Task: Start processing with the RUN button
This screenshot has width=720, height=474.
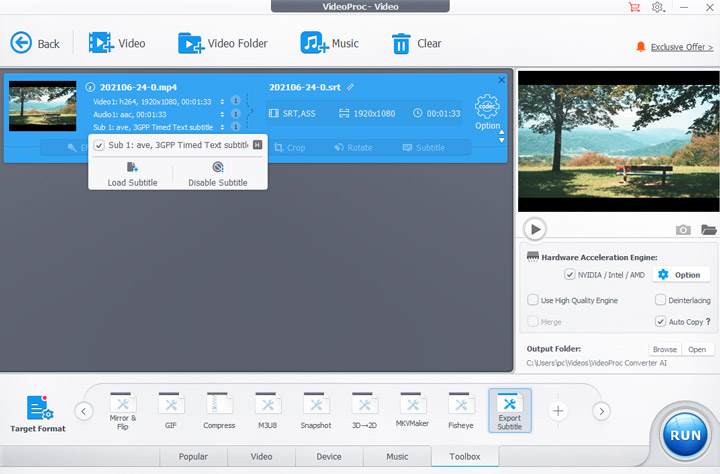Action: tap(685, 434)
